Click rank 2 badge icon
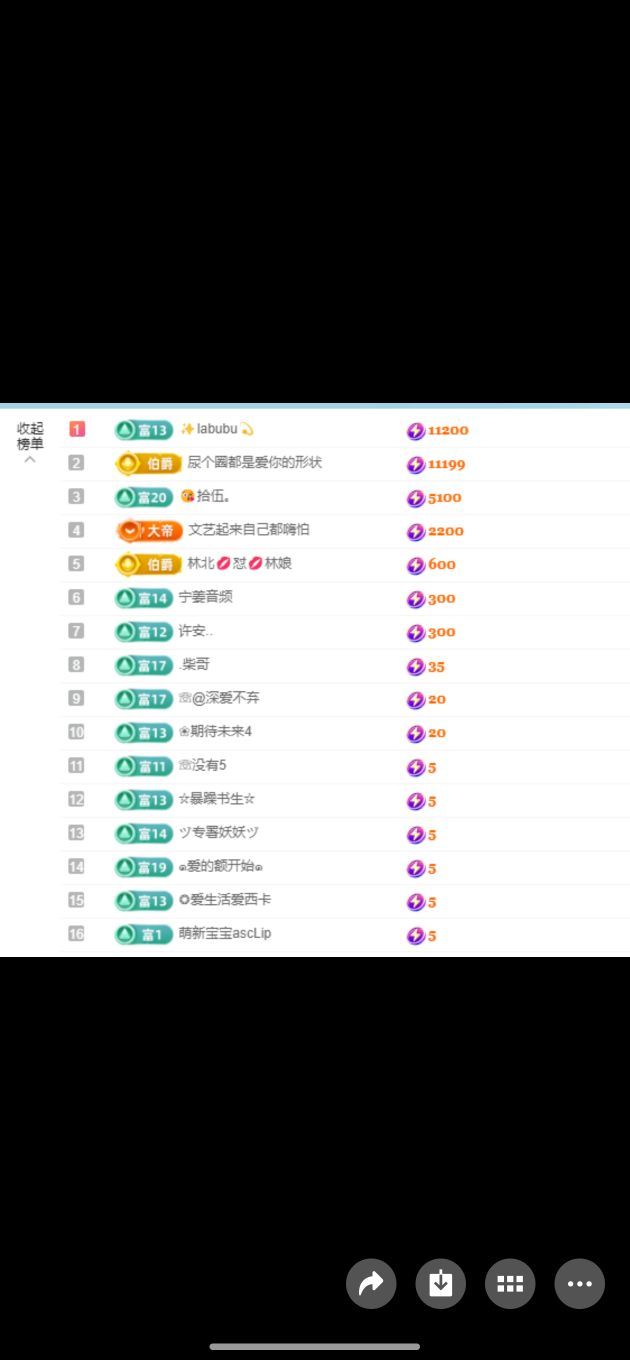The height and width of the screenshot is (1360, 630). tap(77, 463)
